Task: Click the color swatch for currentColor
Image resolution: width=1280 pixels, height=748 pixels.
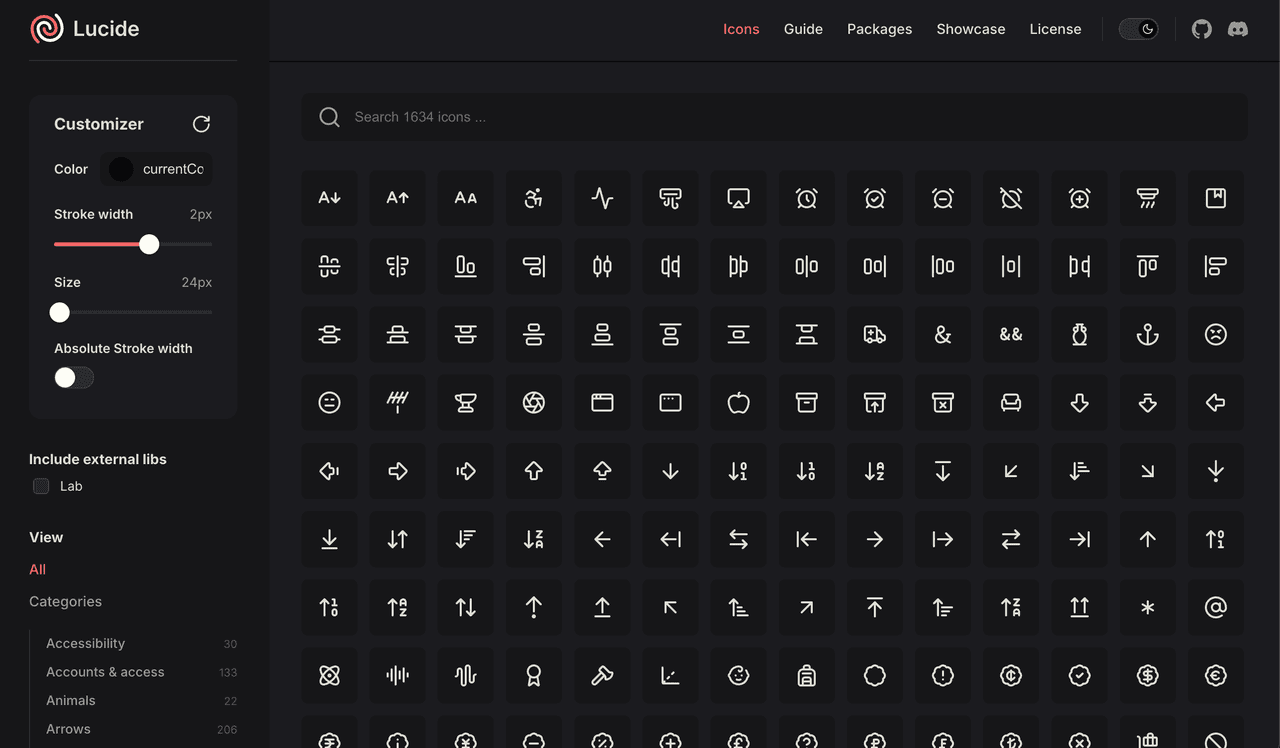Action: point(121,169)
